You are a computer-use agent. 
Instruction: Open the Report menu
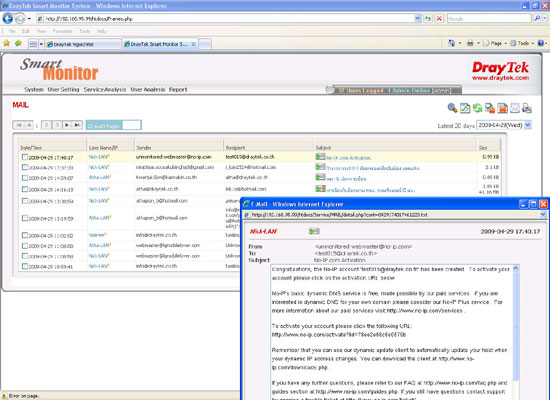(178, 89)
